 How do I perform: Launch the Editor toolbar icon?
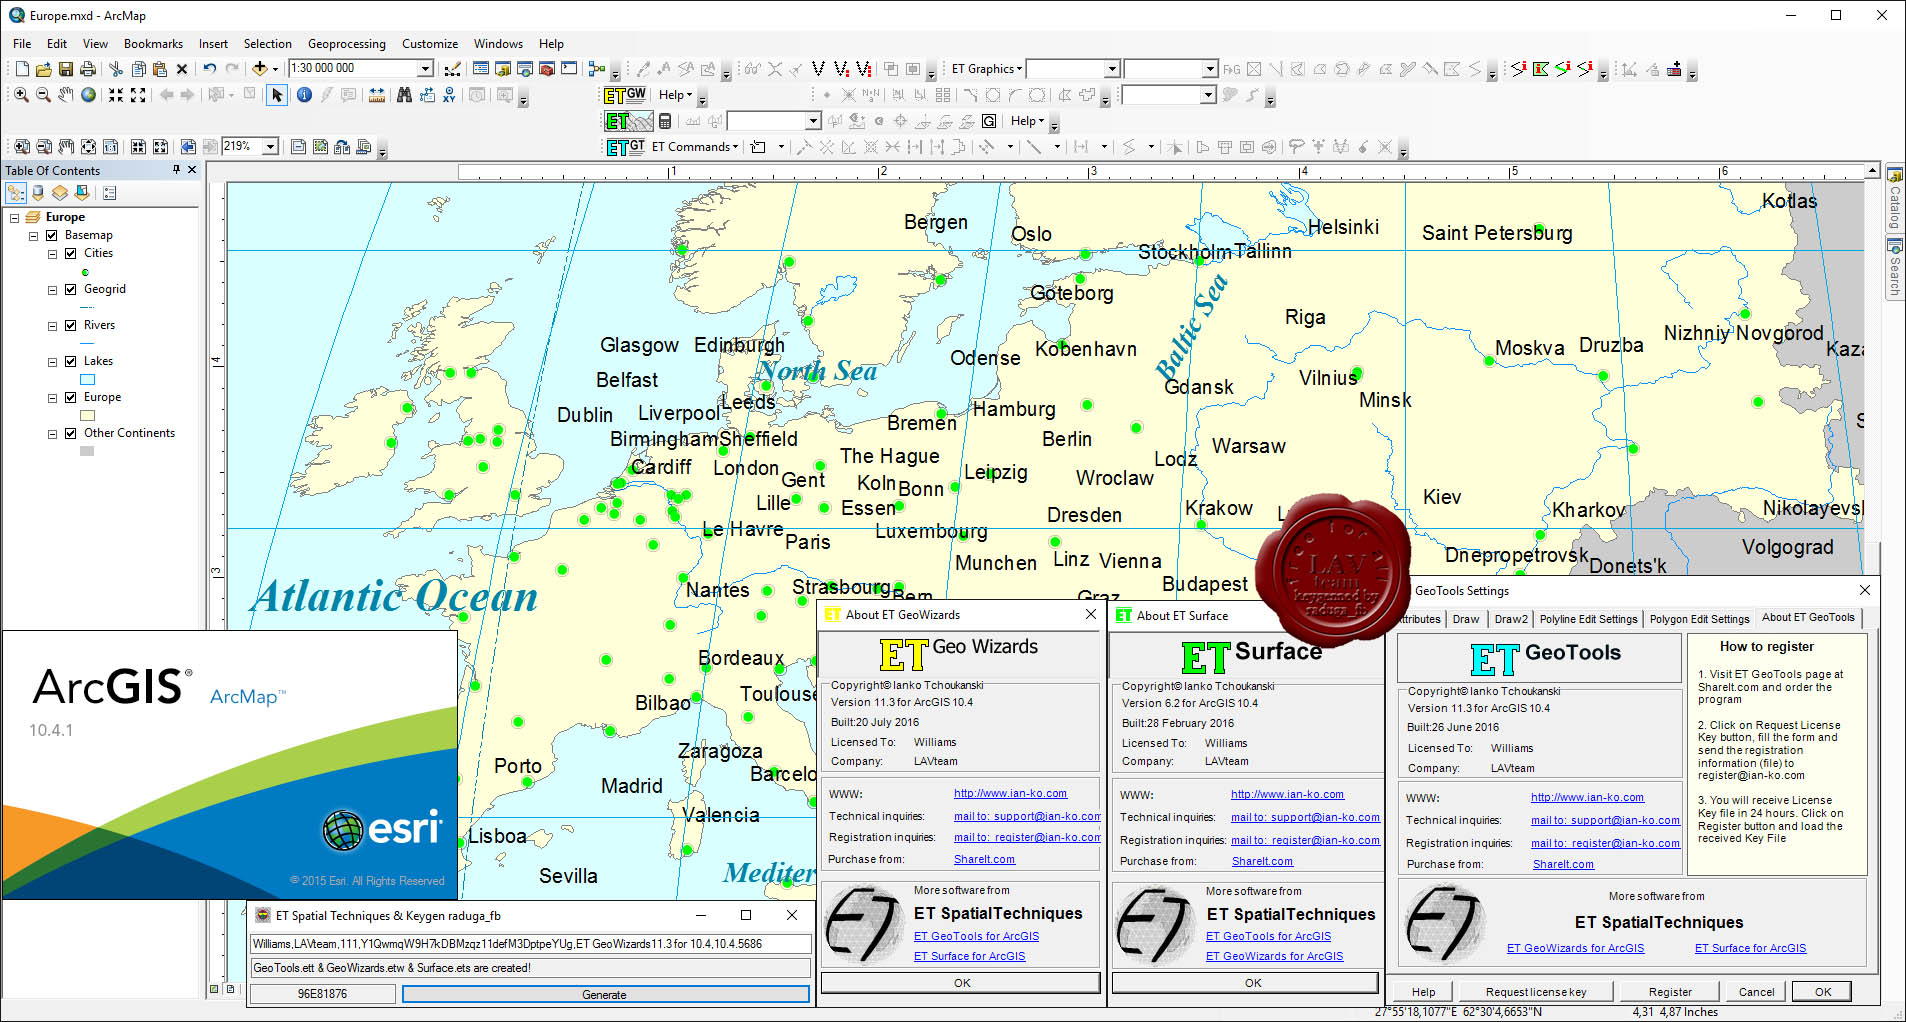[x=452, y=69]
